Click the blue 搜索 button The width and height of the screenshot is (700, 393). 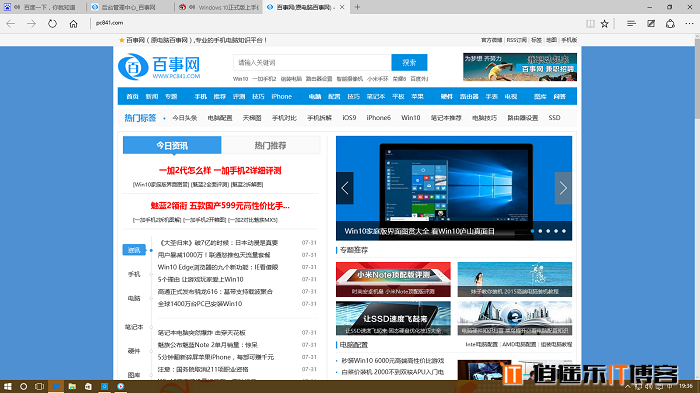[x=409, y=63]
